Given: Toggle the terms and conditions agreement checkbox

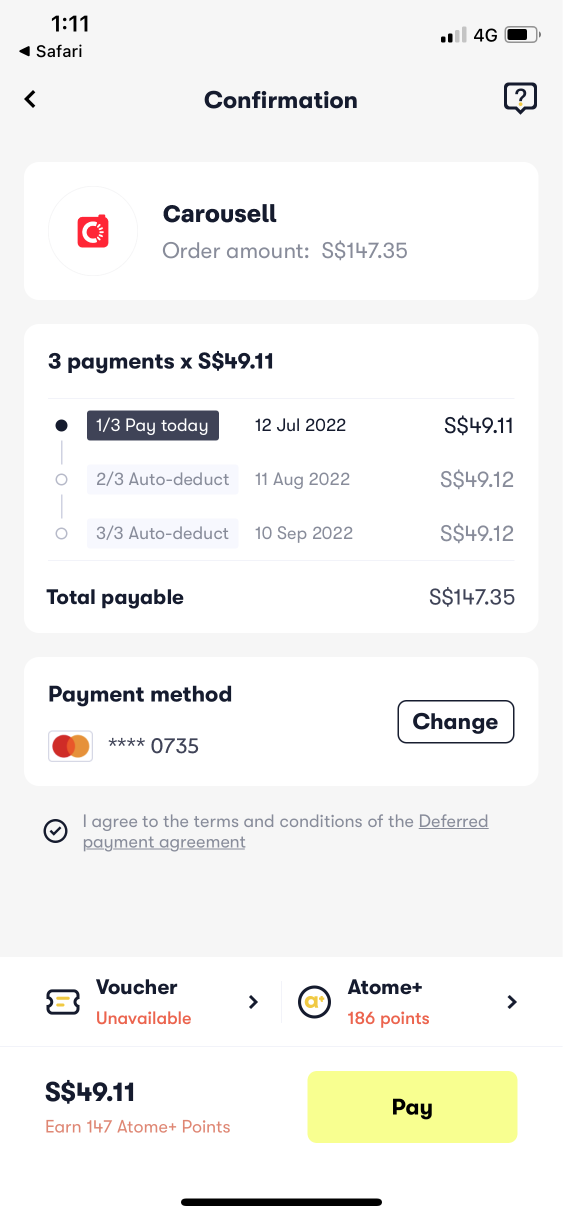Looking at the screenshot, I should pos(56,831).
